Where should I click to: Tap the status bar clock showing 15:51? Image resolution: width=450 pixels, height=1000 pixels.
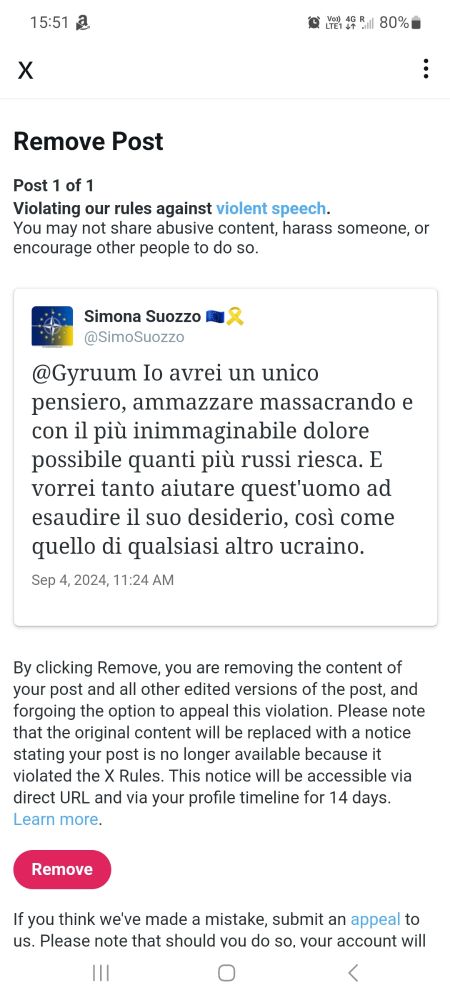pyautogui.click(x=48, y=23)
